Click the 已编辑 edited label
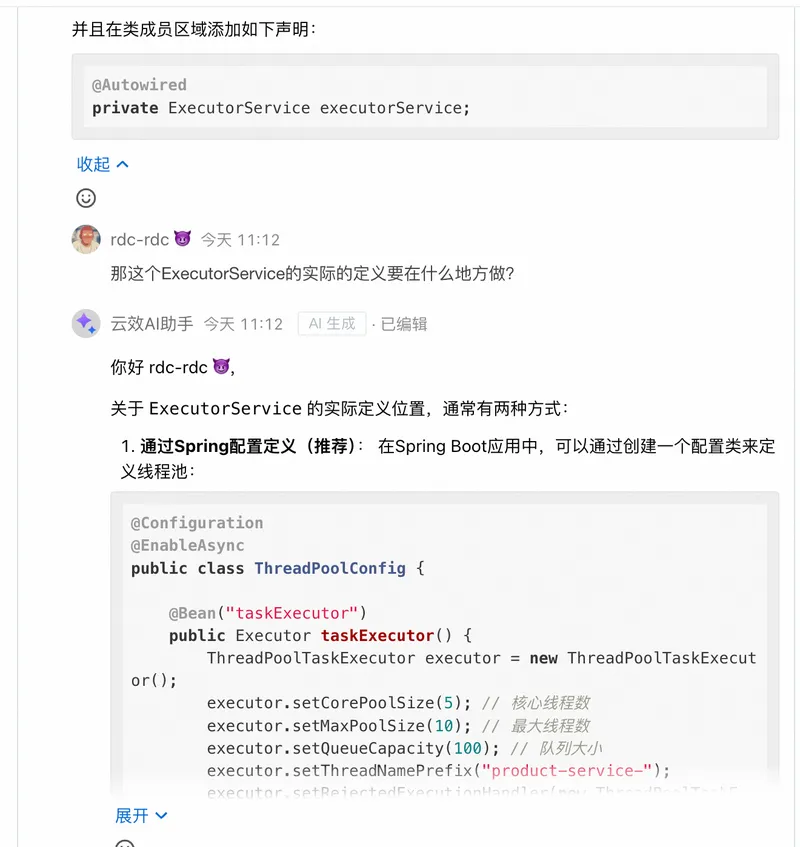This screenshot has height=847, width=800. (x=404, y=324)
